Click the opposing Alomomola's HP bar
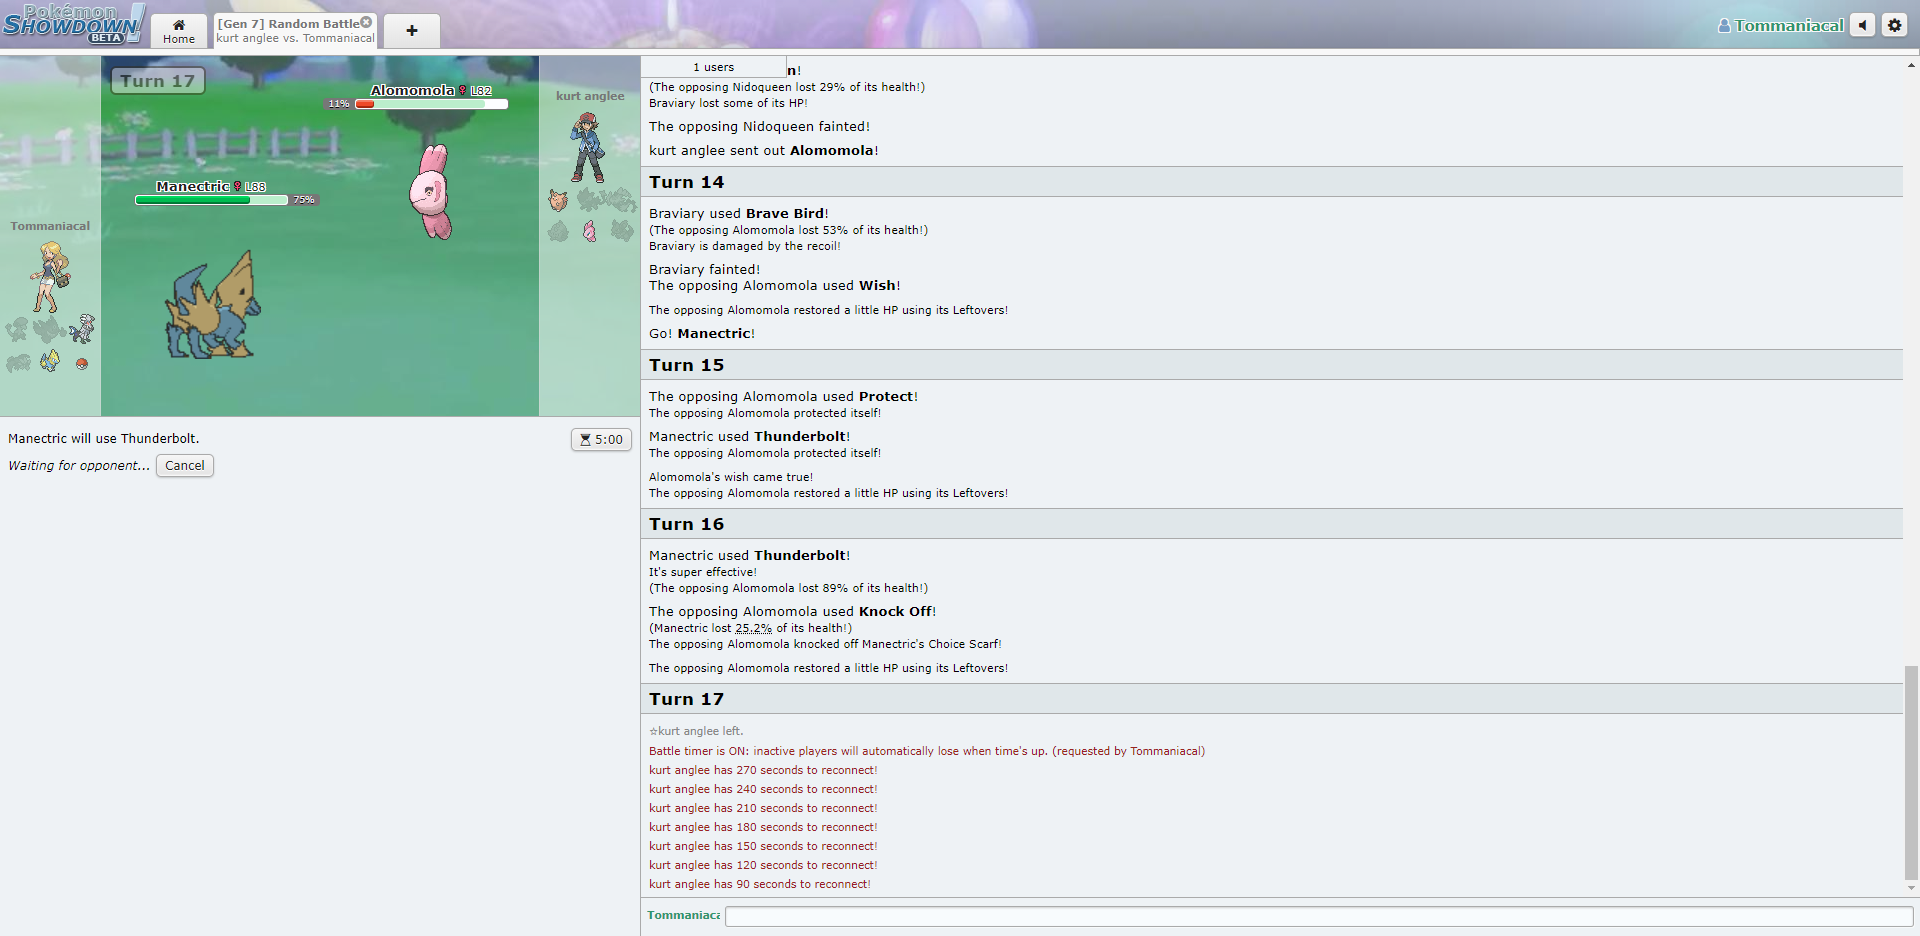Image resolution: width=1920 pixels, height=936 pixels. [431, 104]
